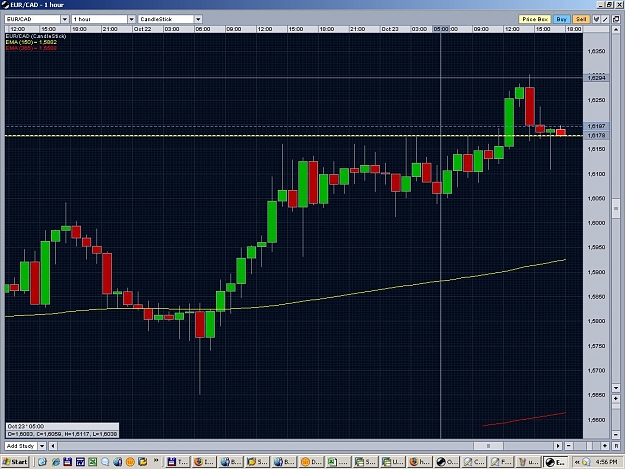Click the Excel quick launch icon

coord(92,462)
